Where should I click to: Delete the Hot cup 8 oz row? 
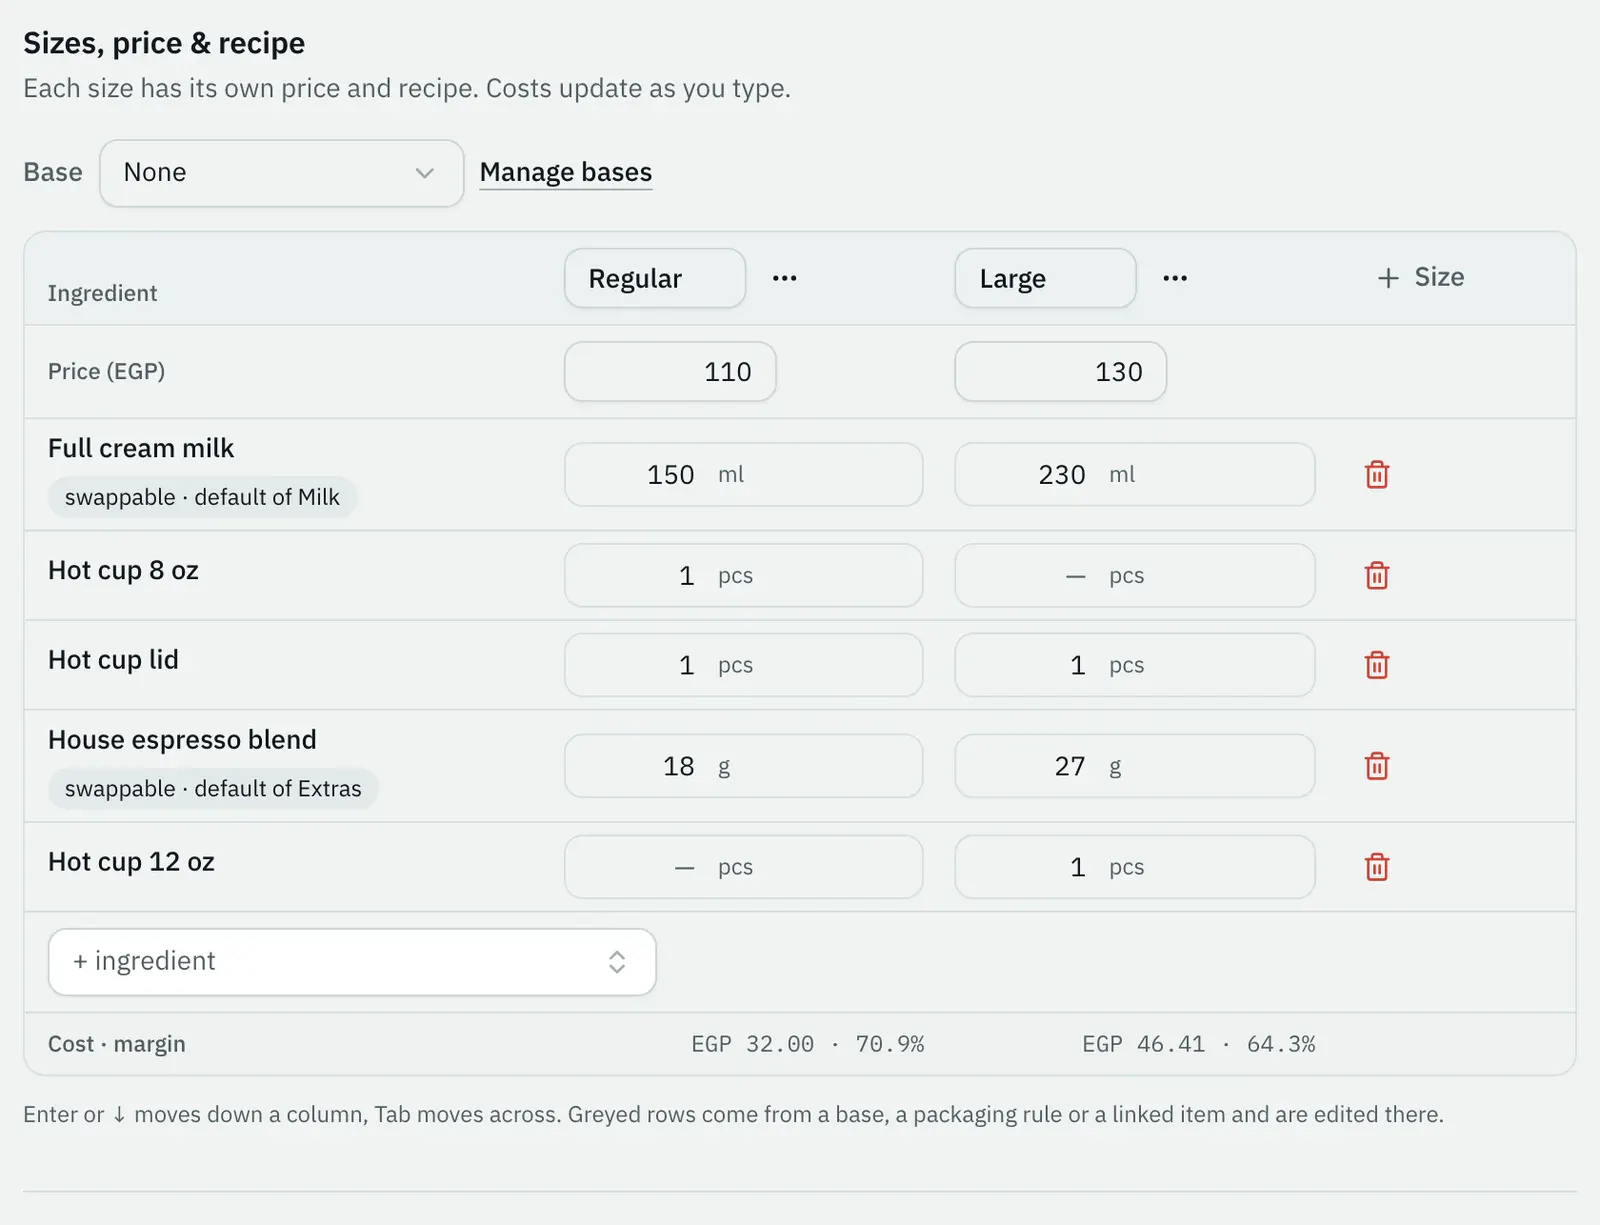click(x=1377, y=575)
